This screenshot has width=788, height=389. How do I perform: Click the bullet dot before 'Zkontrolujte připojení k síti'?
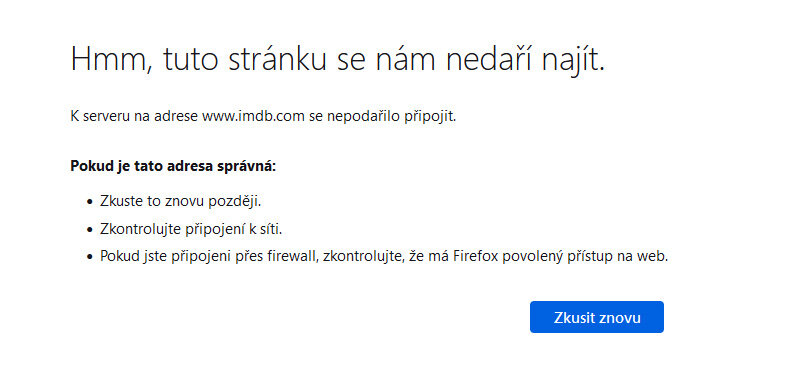tap(90, 230)
